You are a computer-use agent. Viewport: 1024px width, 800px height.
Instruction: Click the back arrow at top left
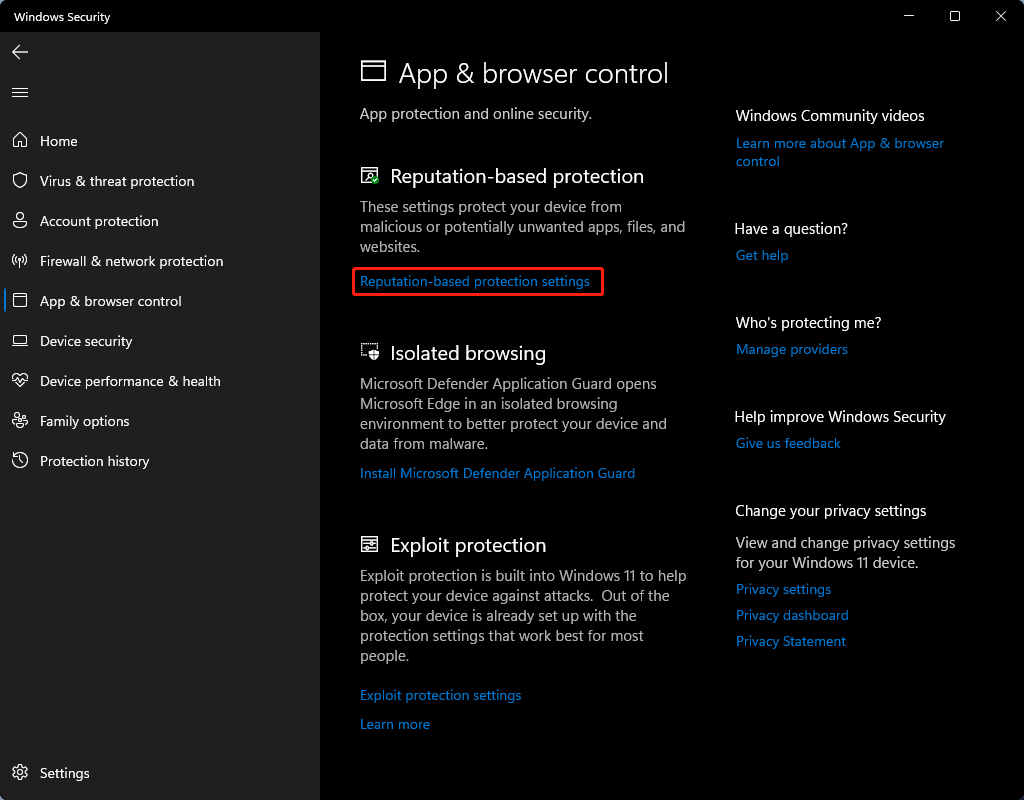tap(20, 52)
